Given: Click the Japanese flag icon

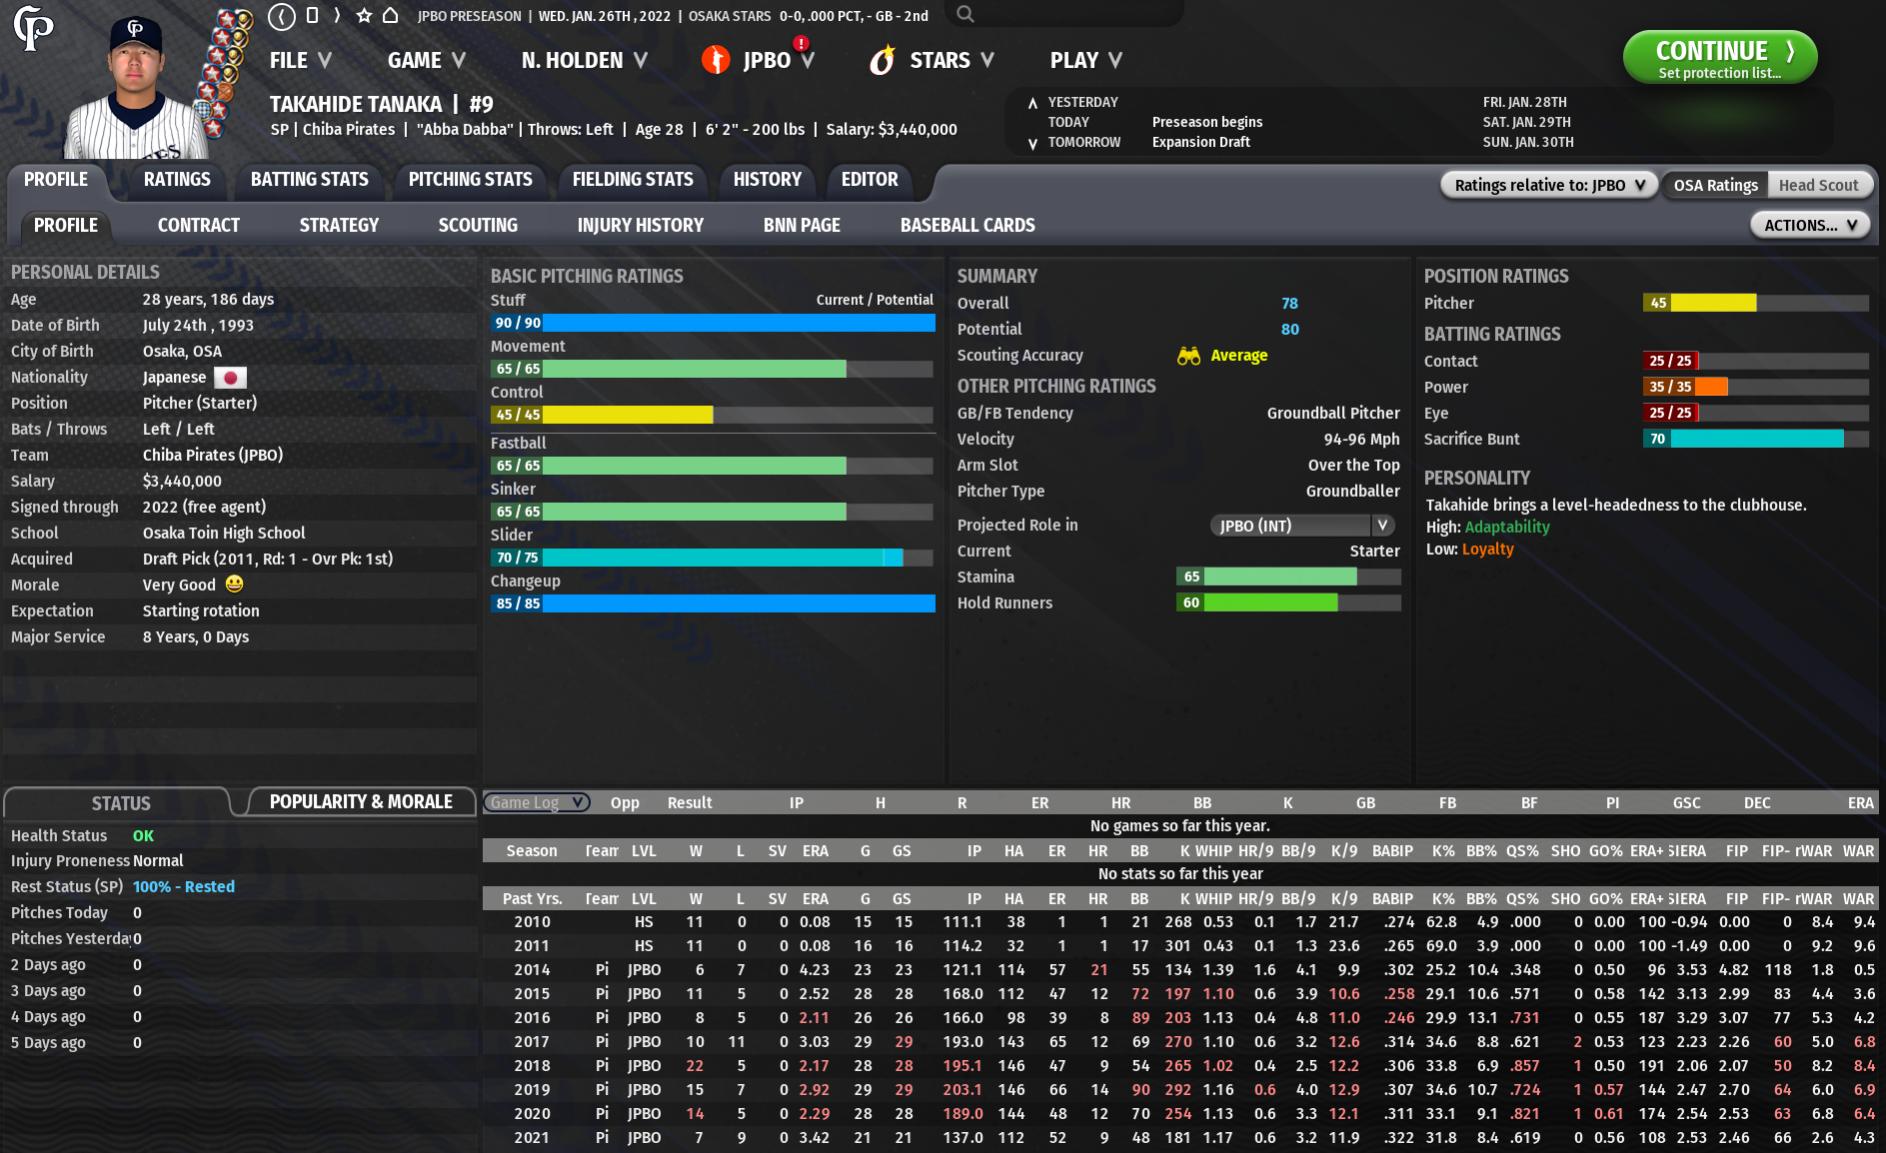Looking at the screenshot, I should (230, 377).
